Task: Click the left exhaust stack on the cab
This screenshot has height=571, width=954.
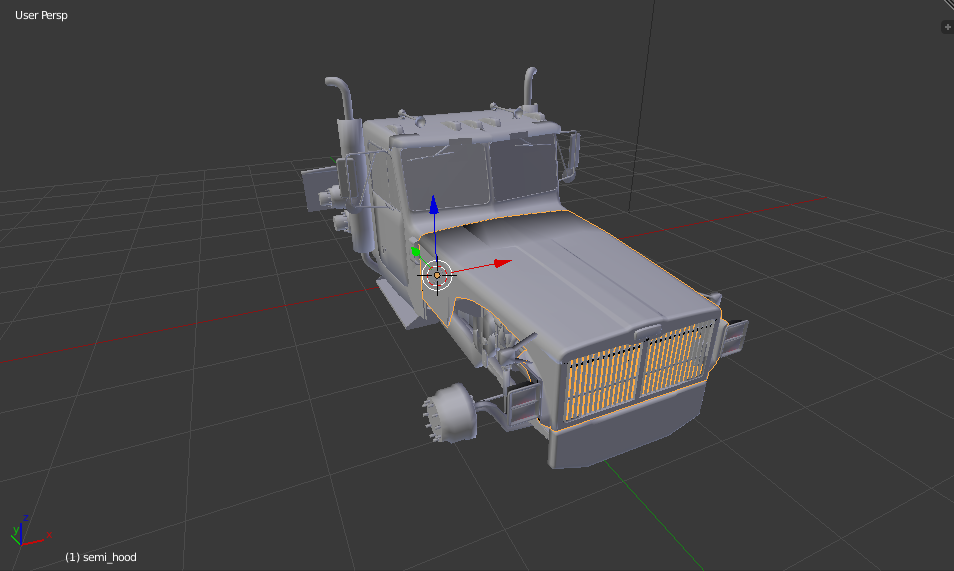Action: [x=348, y=164]
